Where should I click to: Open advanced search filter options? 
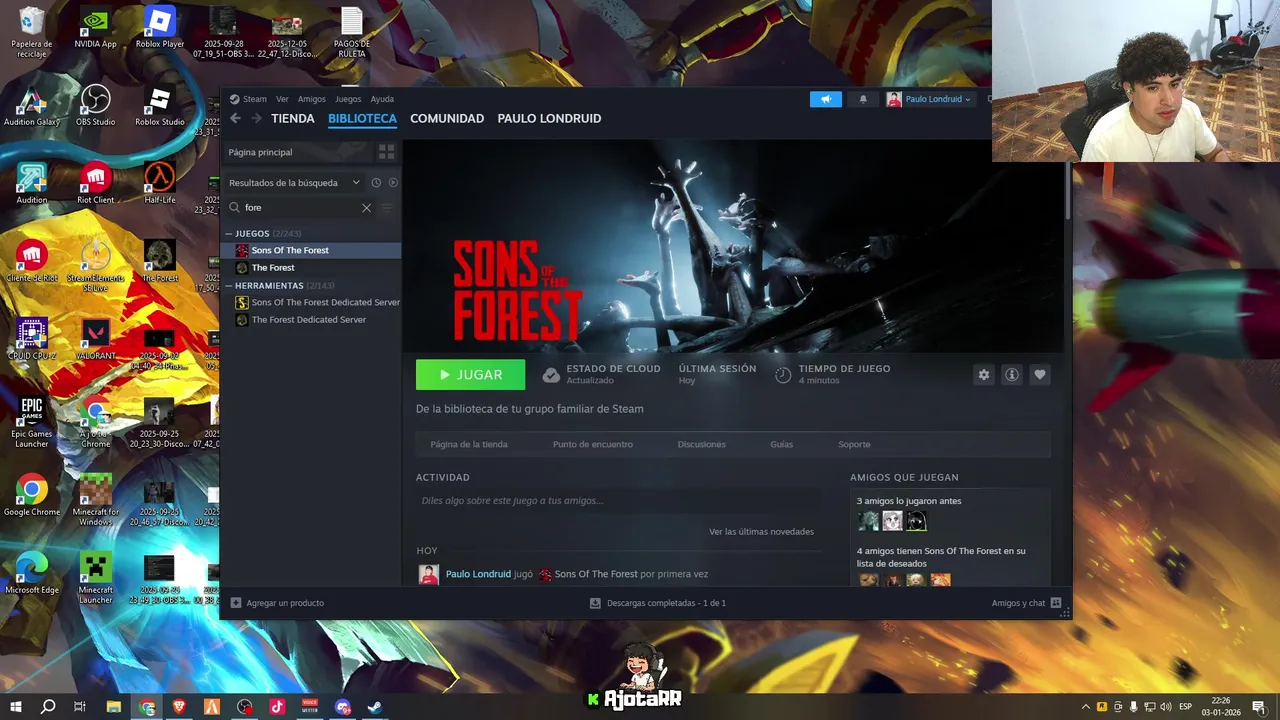point(387,208)
